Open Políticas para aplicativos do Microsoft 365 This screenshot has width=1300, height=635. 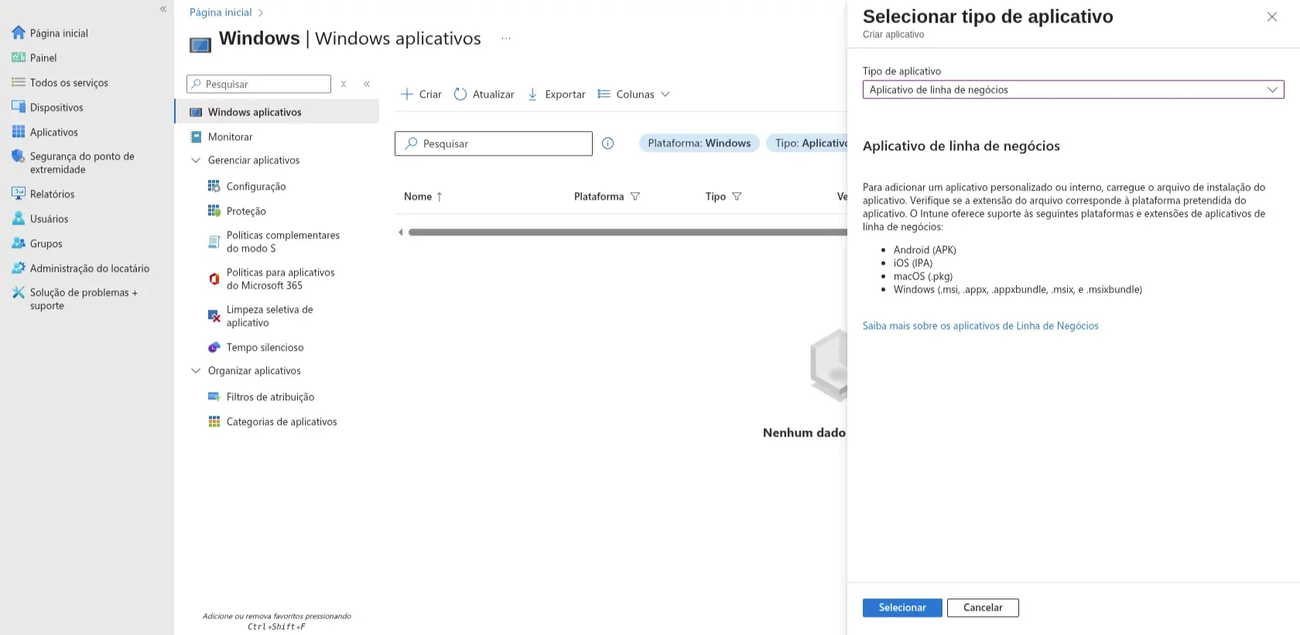pos(271,279)
